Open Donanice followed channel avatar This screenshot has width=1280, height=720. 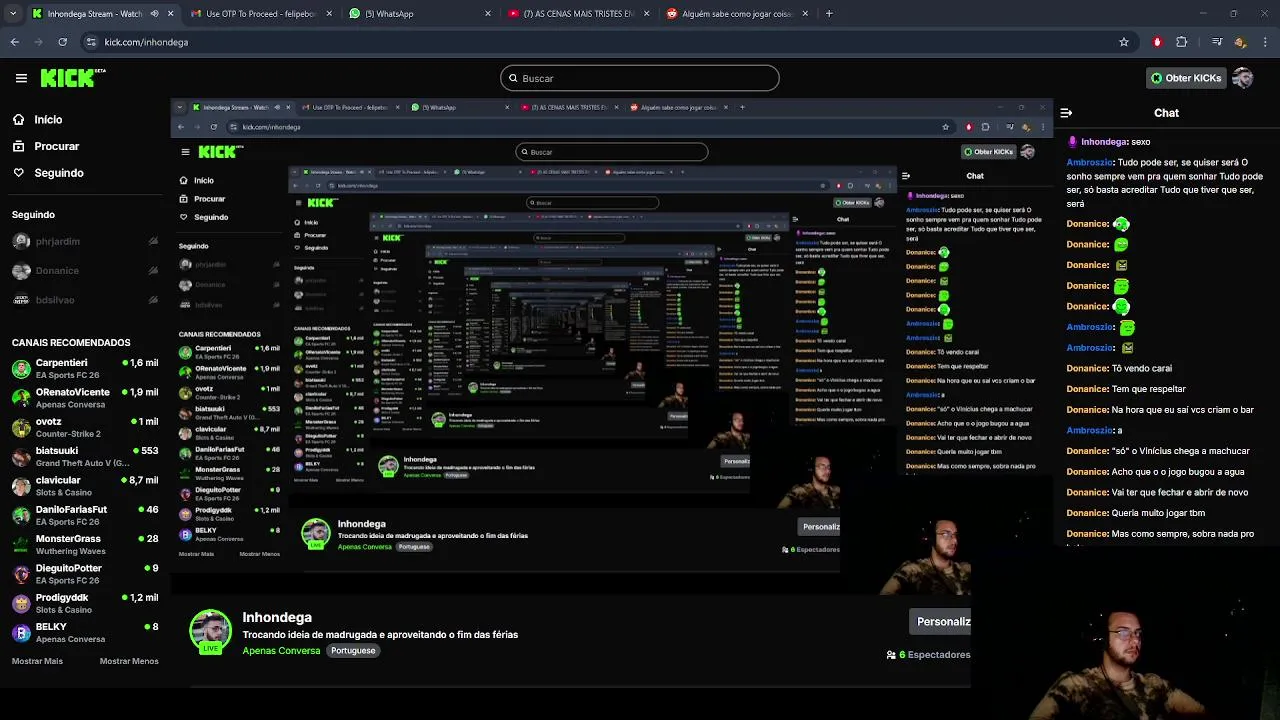click(x=21, y=270)
